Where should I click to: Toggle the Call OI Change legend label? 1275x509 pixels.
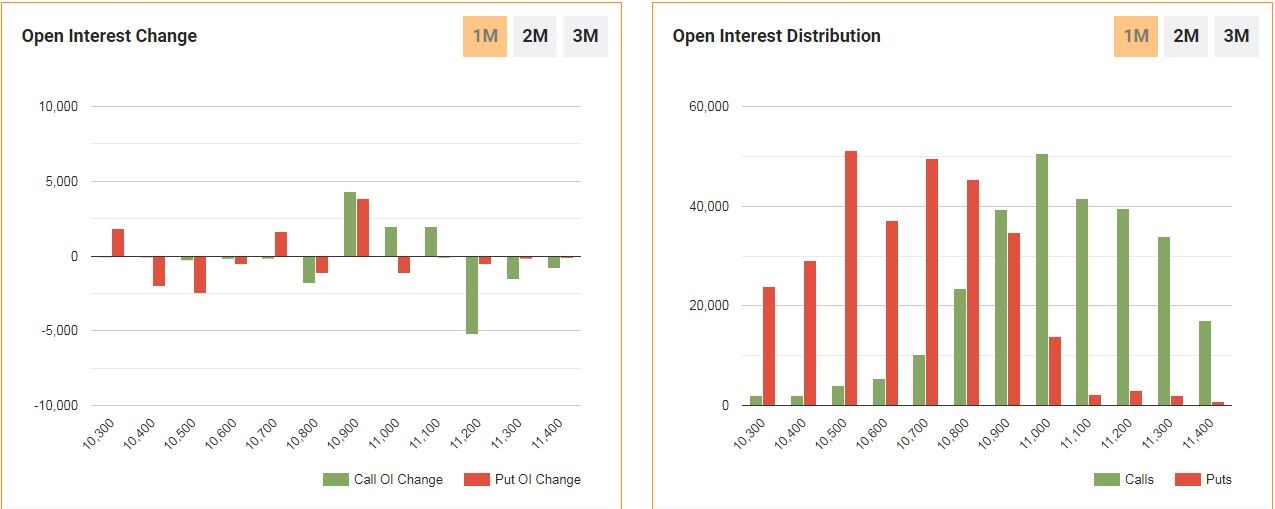coord(398,479)
